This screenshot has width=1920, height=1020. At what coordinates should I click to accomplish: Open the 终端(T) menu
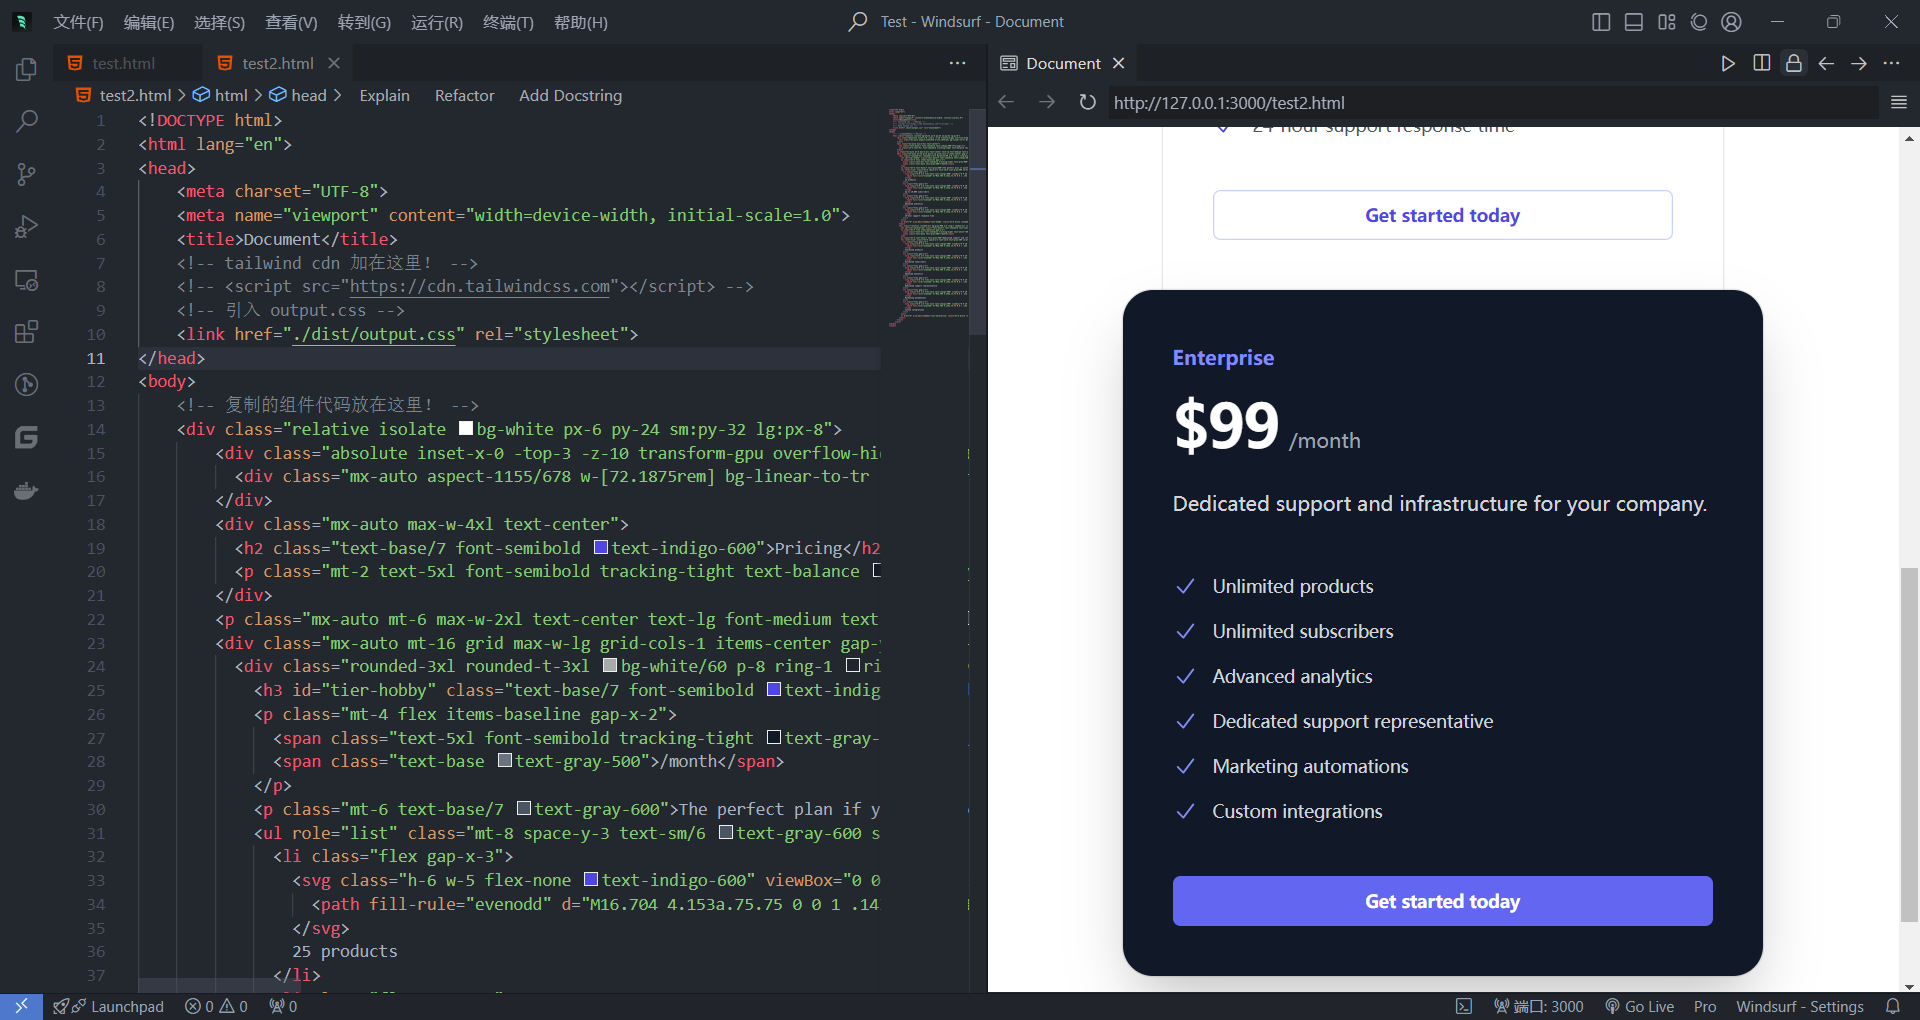pos(508,22)
